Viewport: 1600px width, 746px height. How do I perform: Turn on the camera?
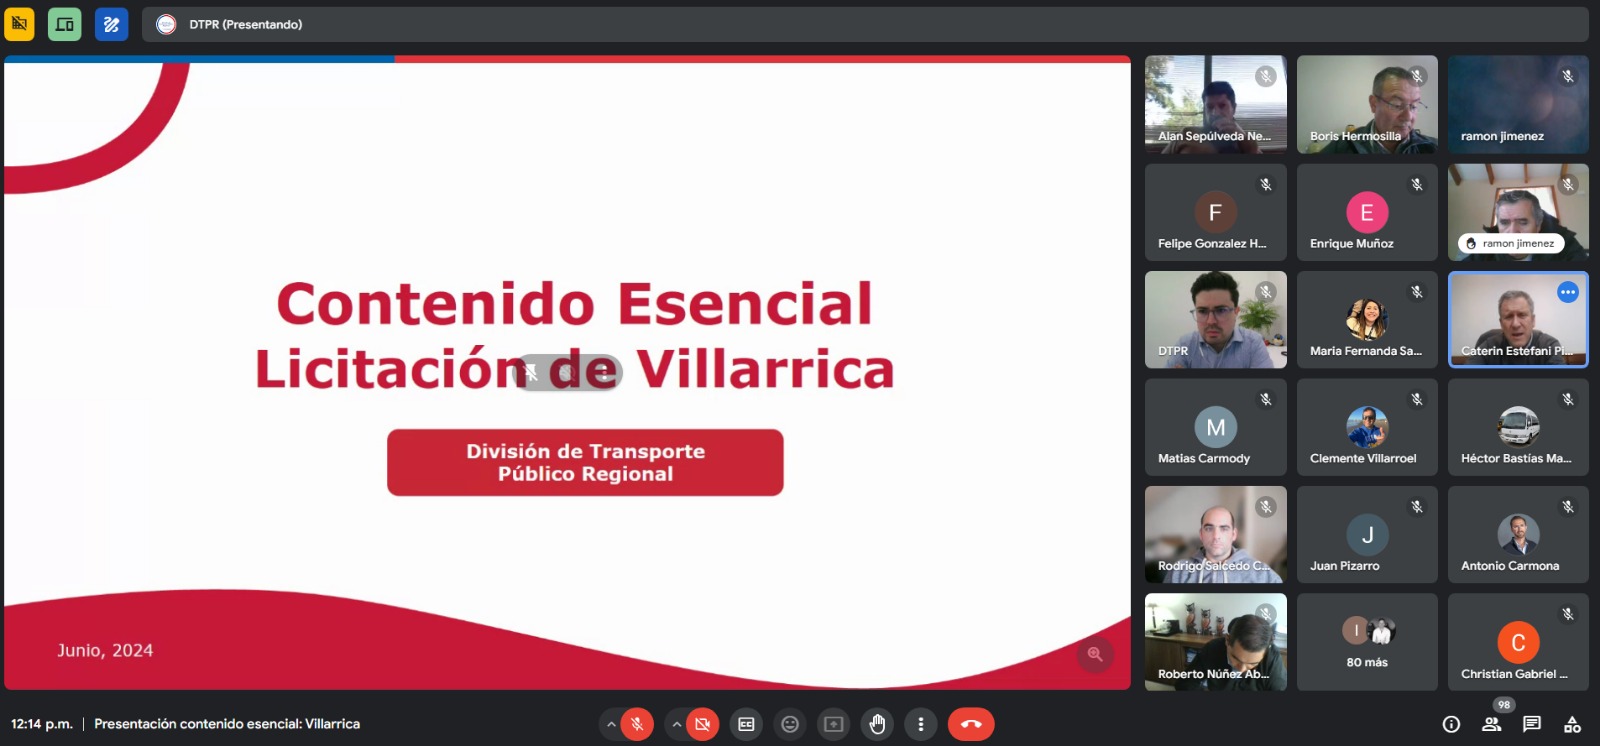pyautogui.click(x=703, y=724)
